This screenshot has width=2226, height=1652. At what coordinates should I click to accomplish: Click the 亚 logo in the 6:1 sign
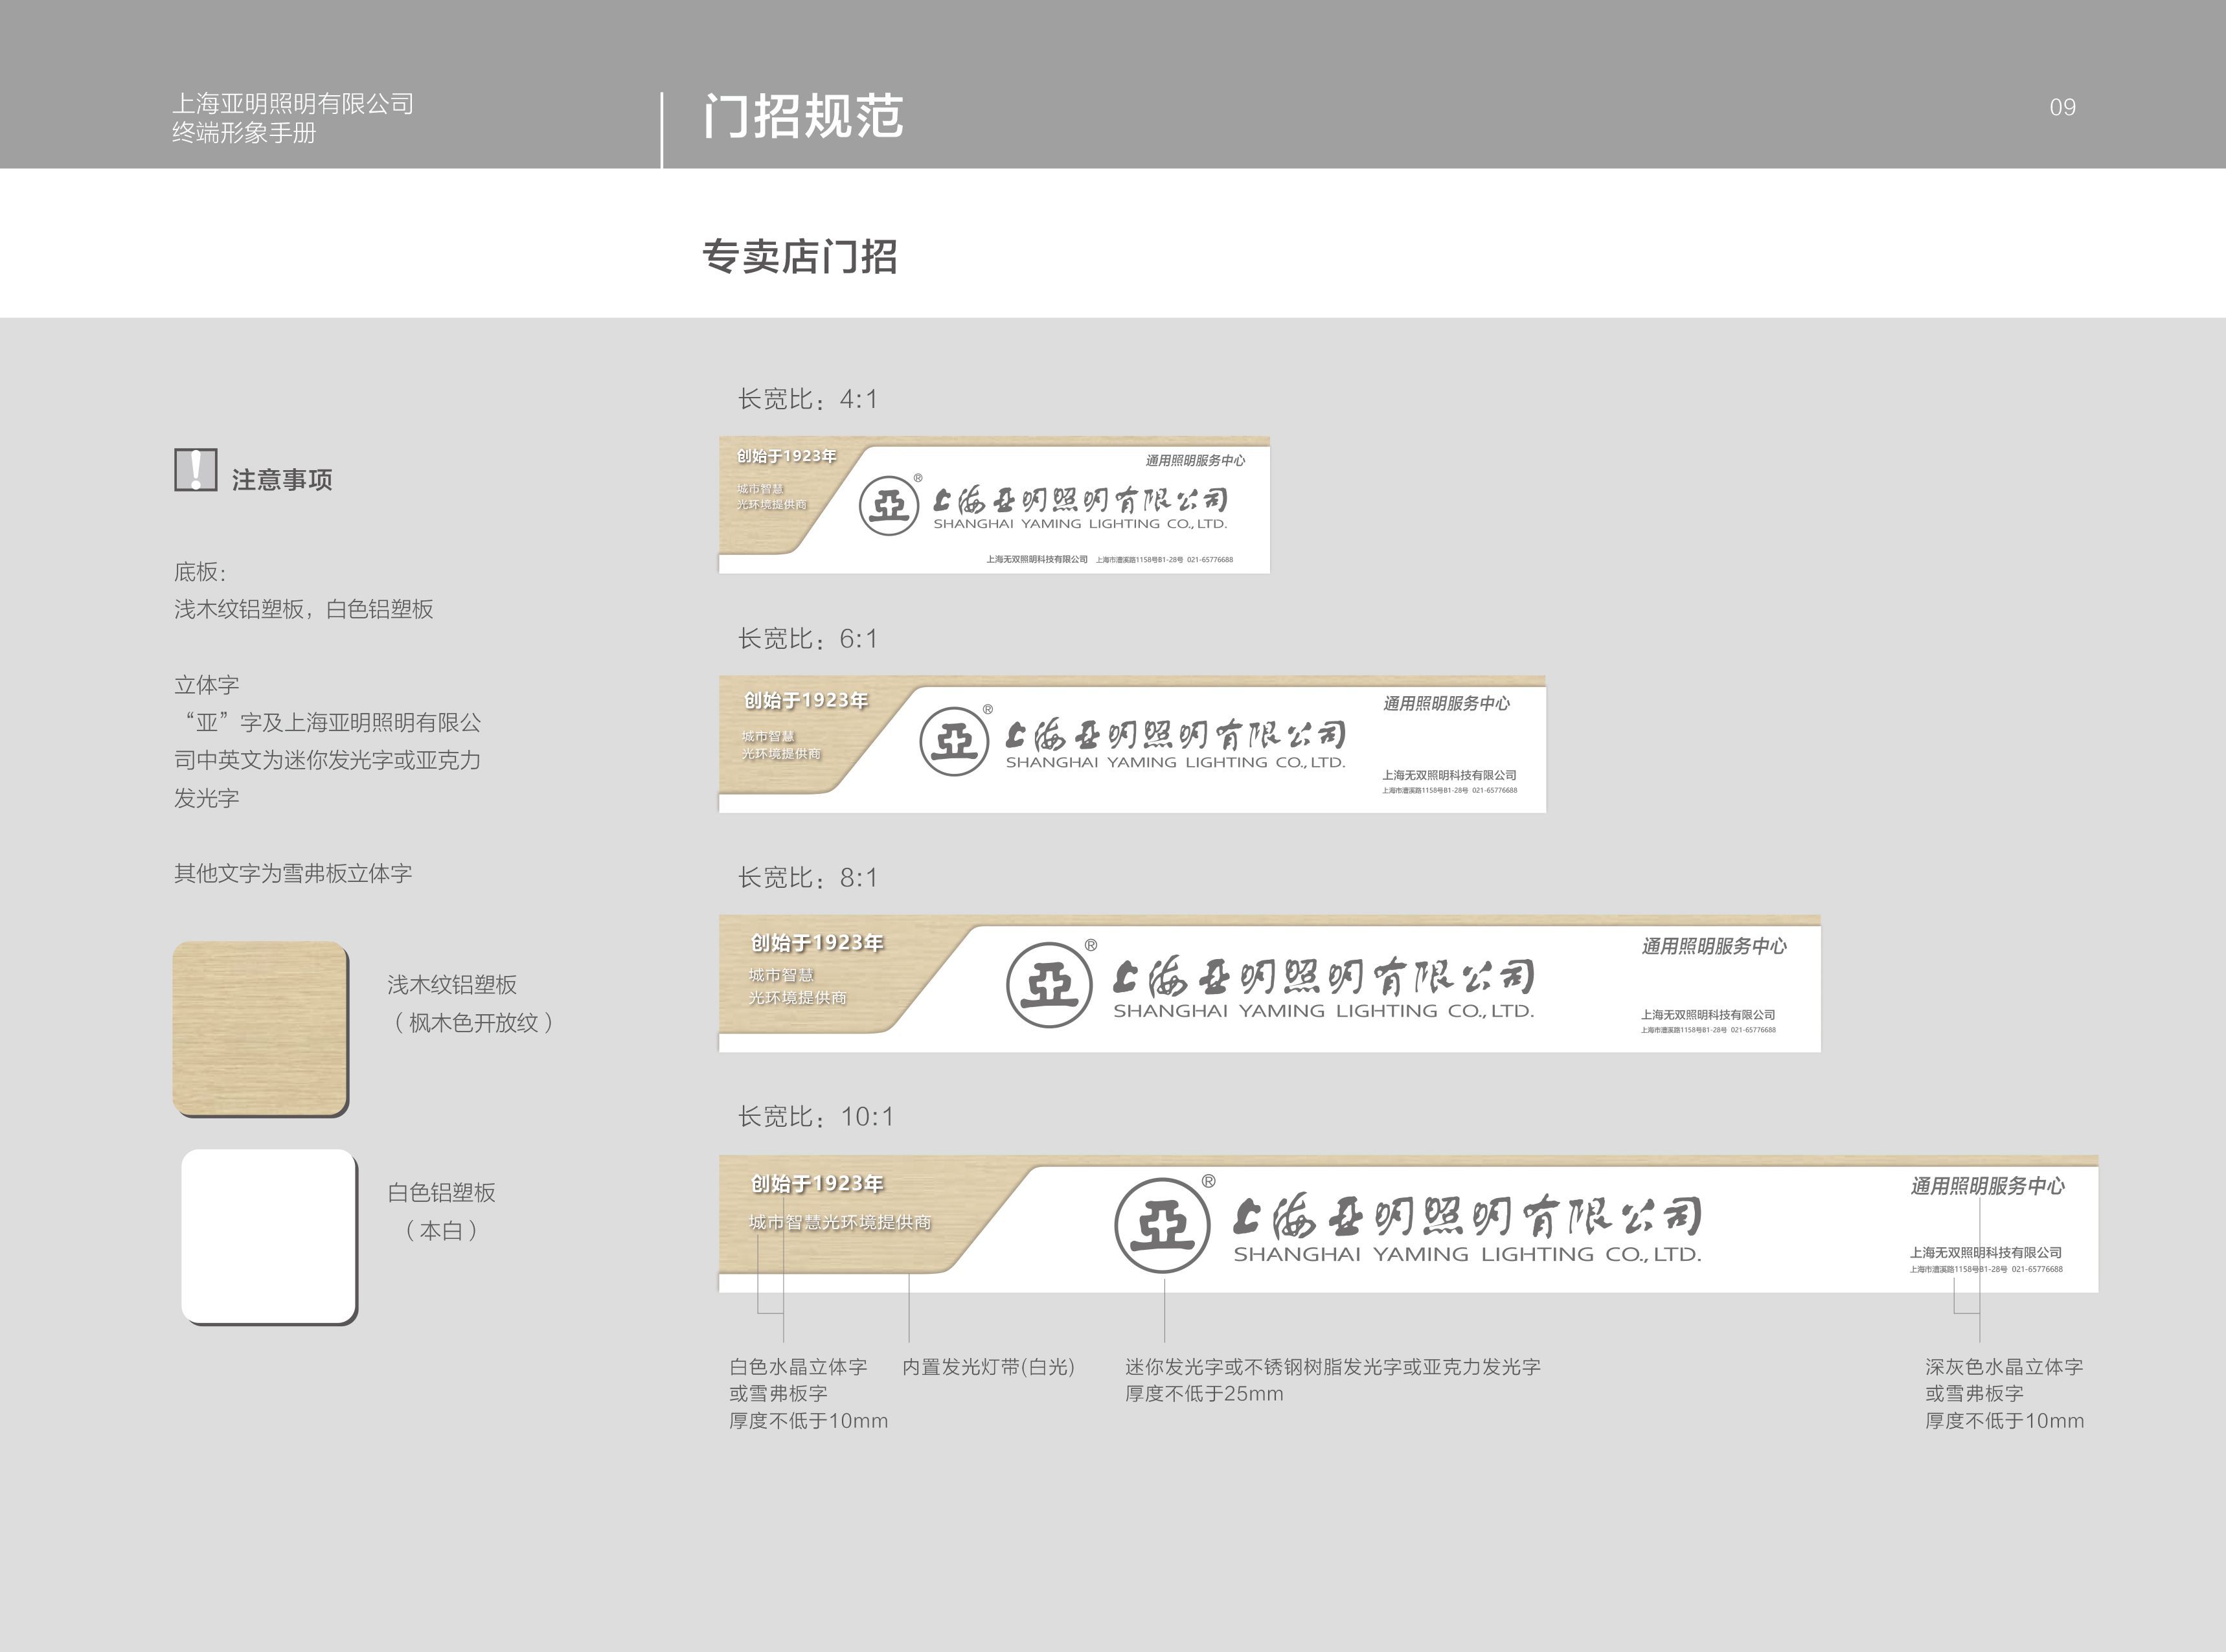954,741
